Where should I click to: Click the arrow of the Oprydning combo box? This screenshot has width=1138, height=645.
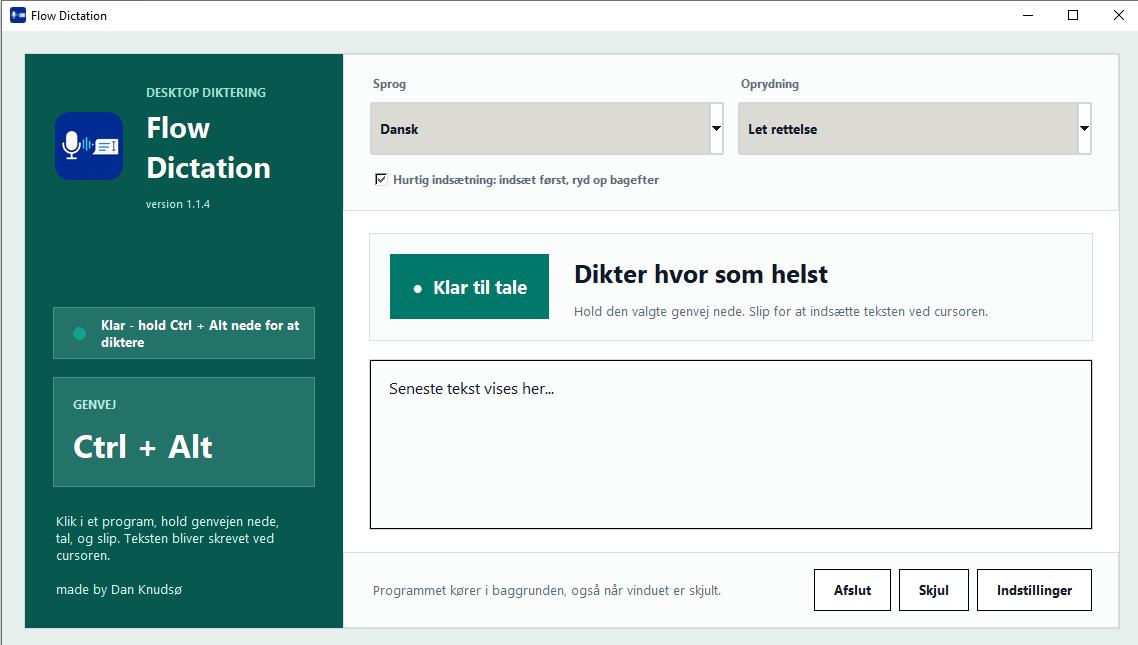pos(1084,128)
